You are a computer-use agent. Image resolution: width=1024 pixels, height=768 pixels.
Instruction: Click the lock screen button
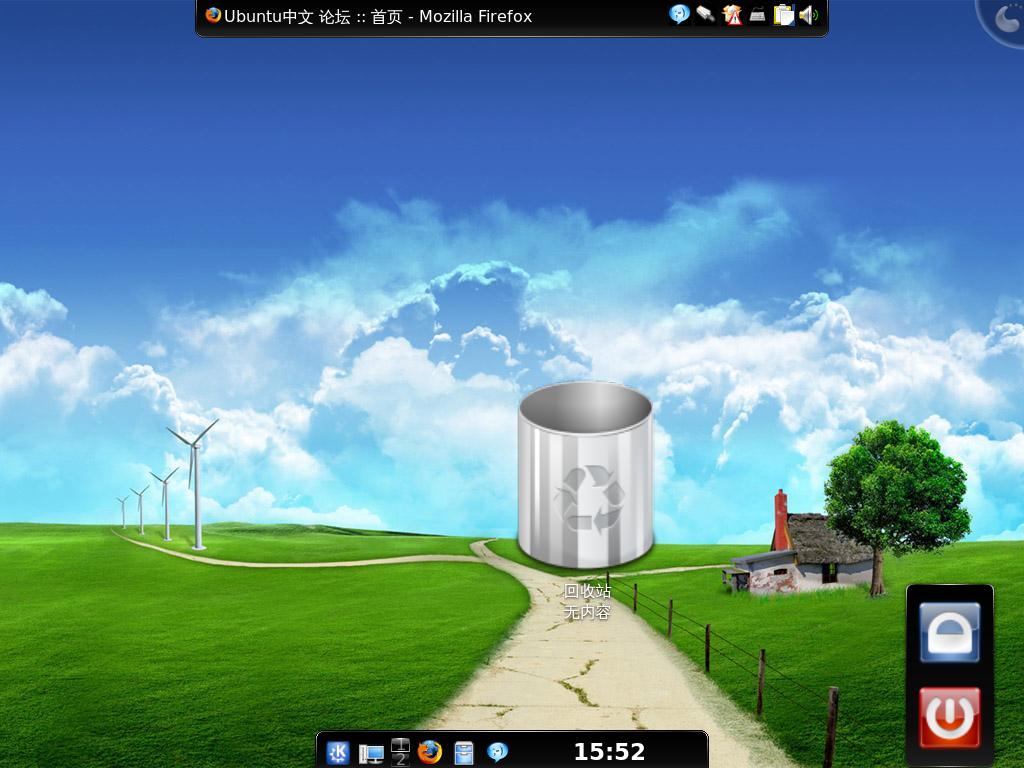tap(950, 632)
